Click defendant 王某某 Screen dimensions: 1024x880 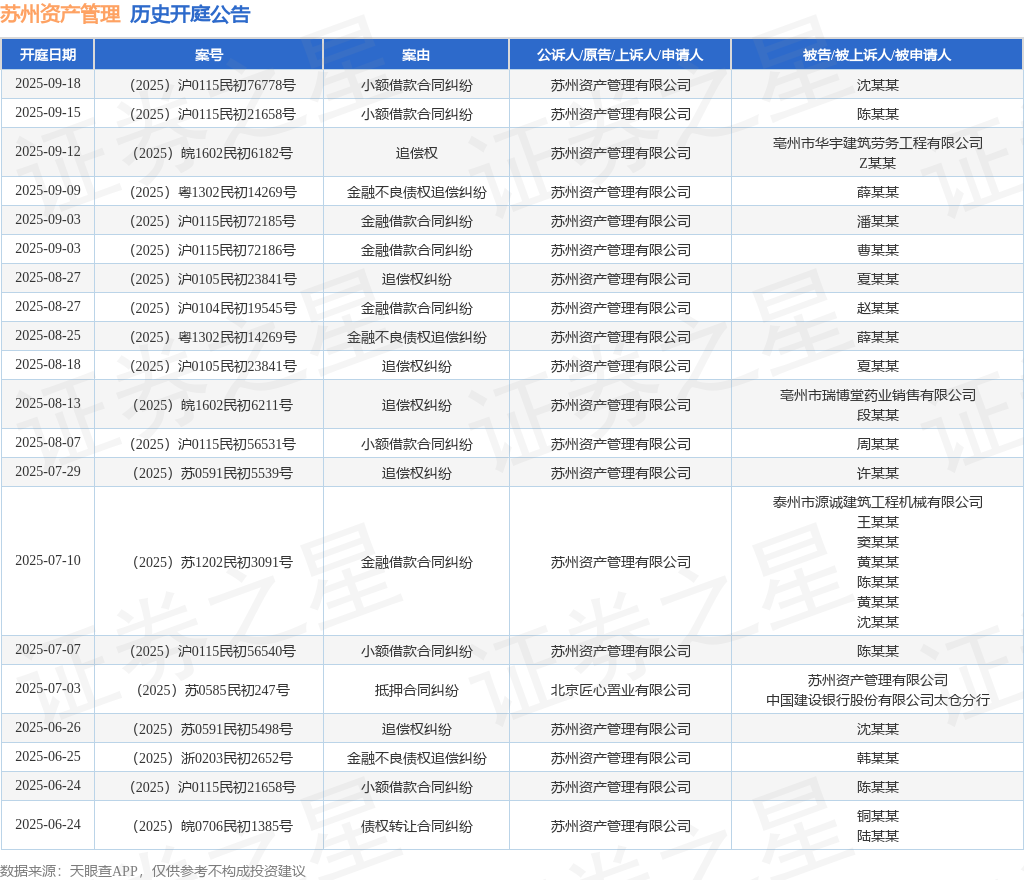(878, 522)
